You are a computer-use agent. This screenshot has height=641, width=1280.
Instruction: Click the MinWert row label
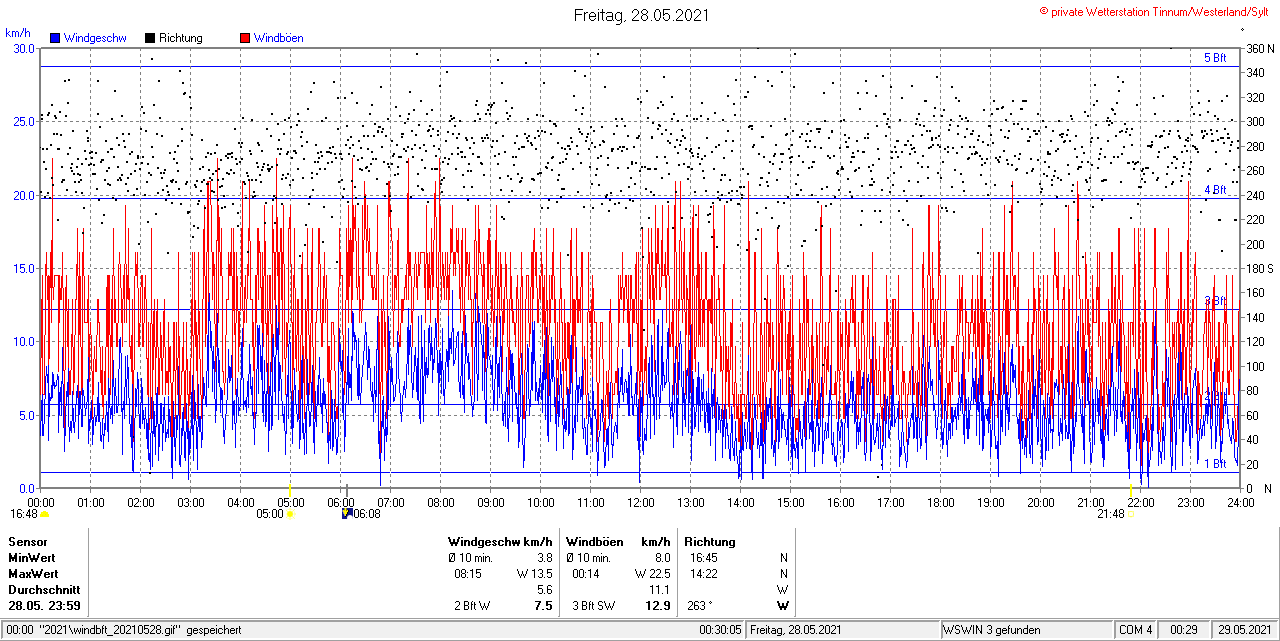(32, 558)
